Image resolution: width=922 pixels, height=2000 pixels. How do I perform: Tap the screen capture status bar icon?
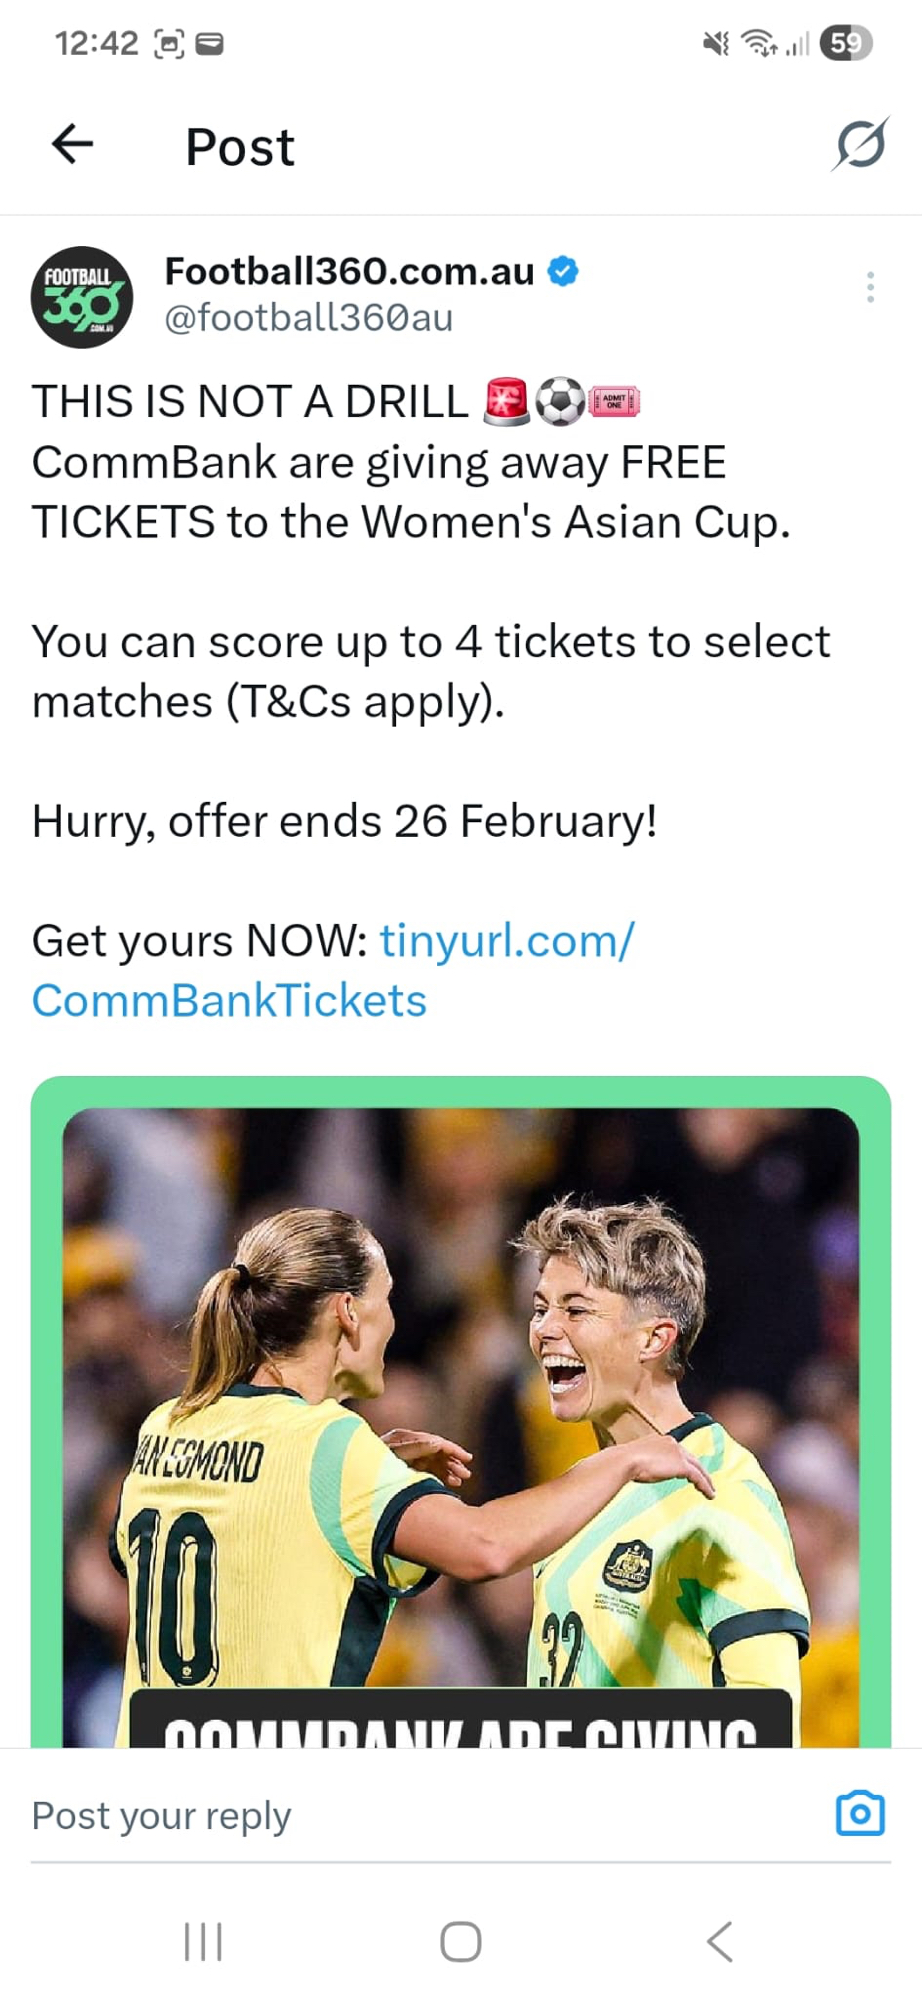pos(169,44)
